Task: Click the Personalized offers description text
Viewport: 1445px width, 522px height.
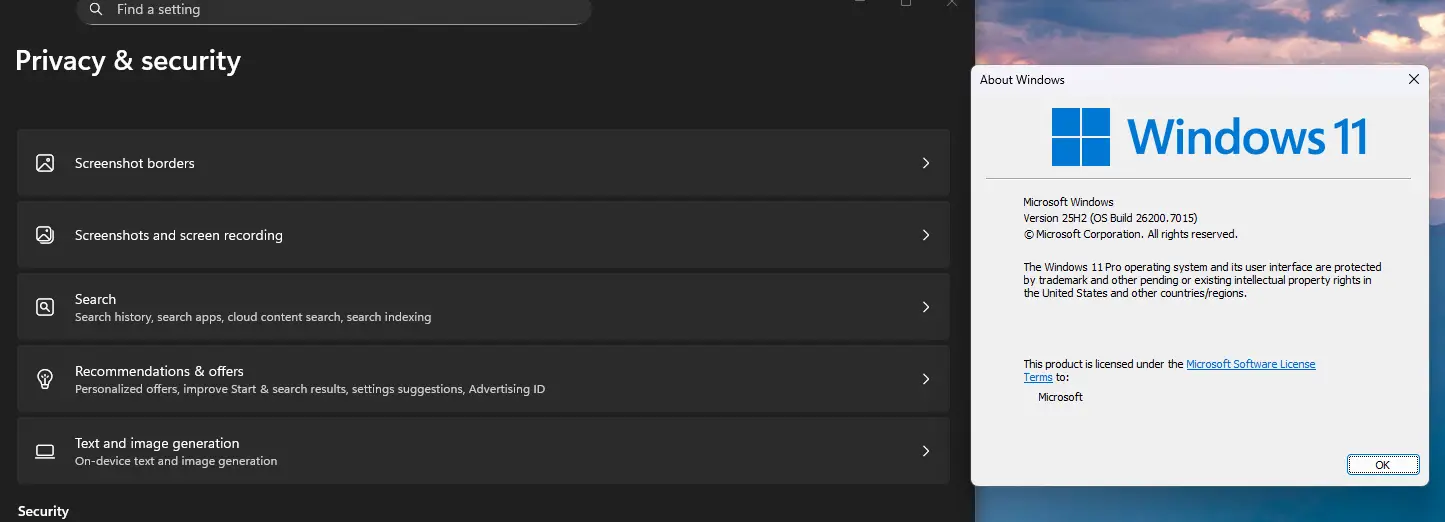Action: click(x=310, y=389)
